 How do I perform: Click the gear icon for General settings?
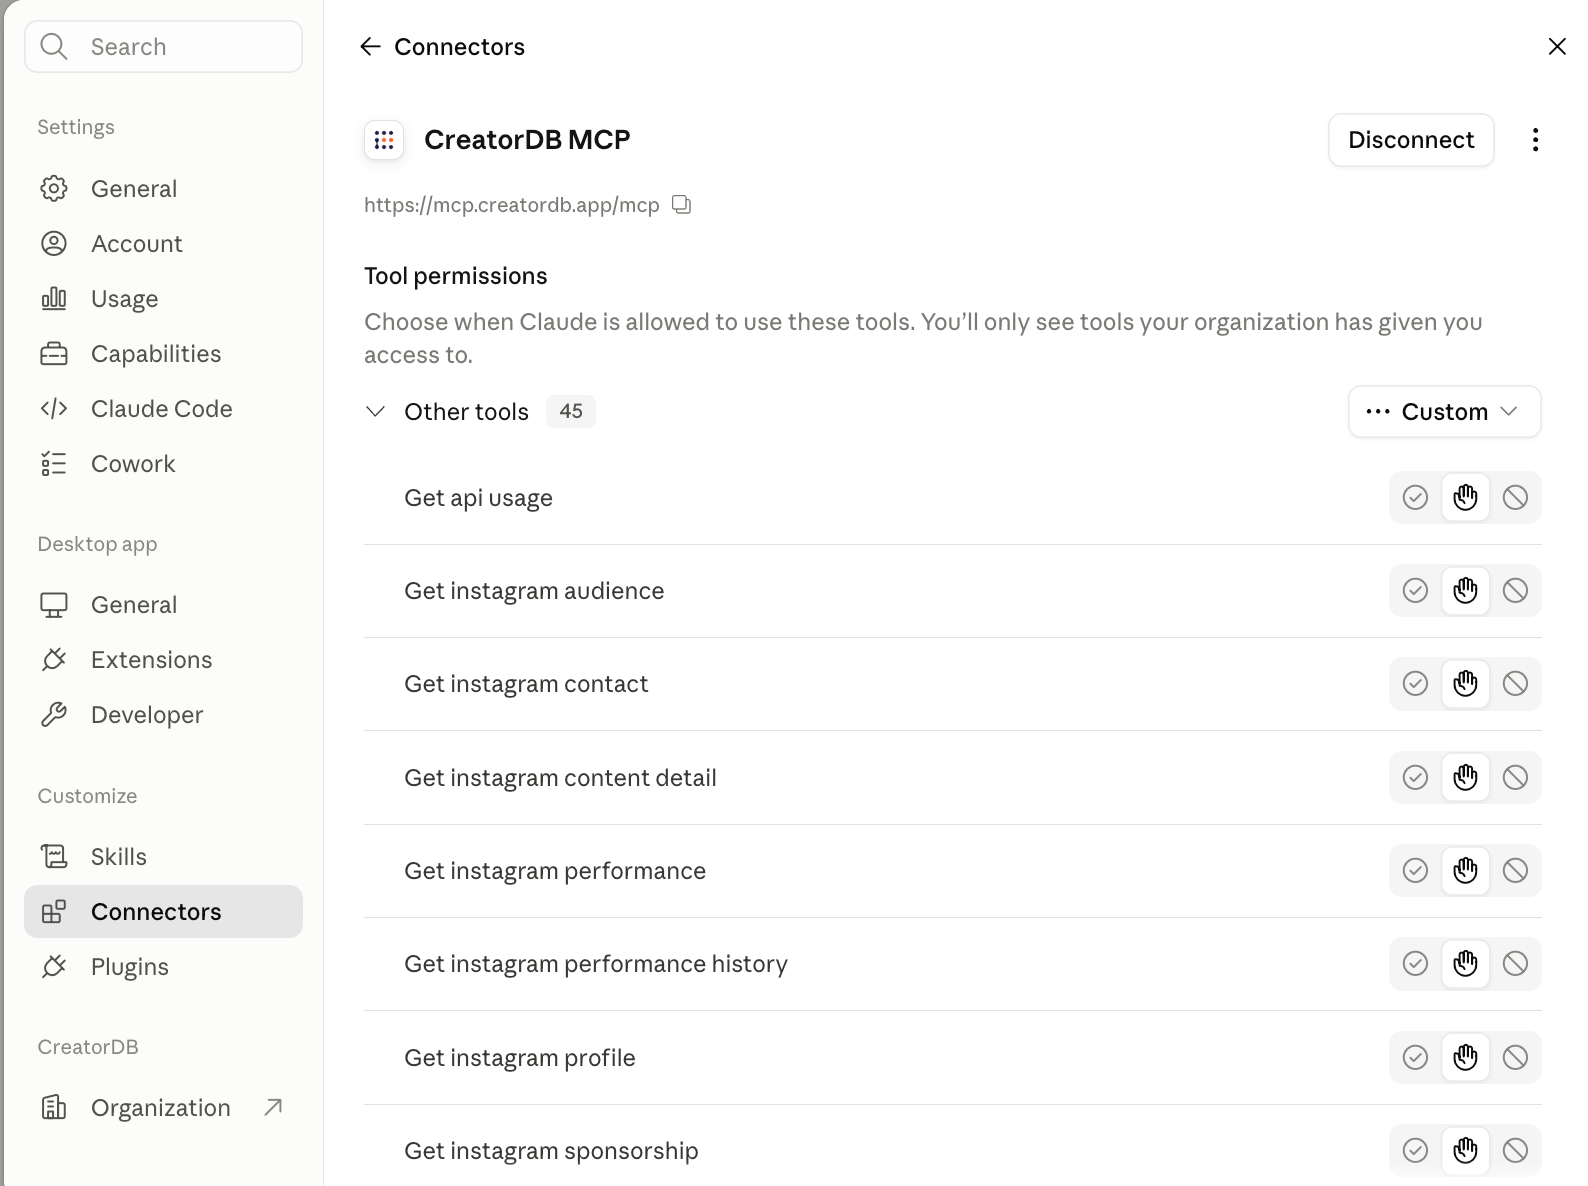54,189
